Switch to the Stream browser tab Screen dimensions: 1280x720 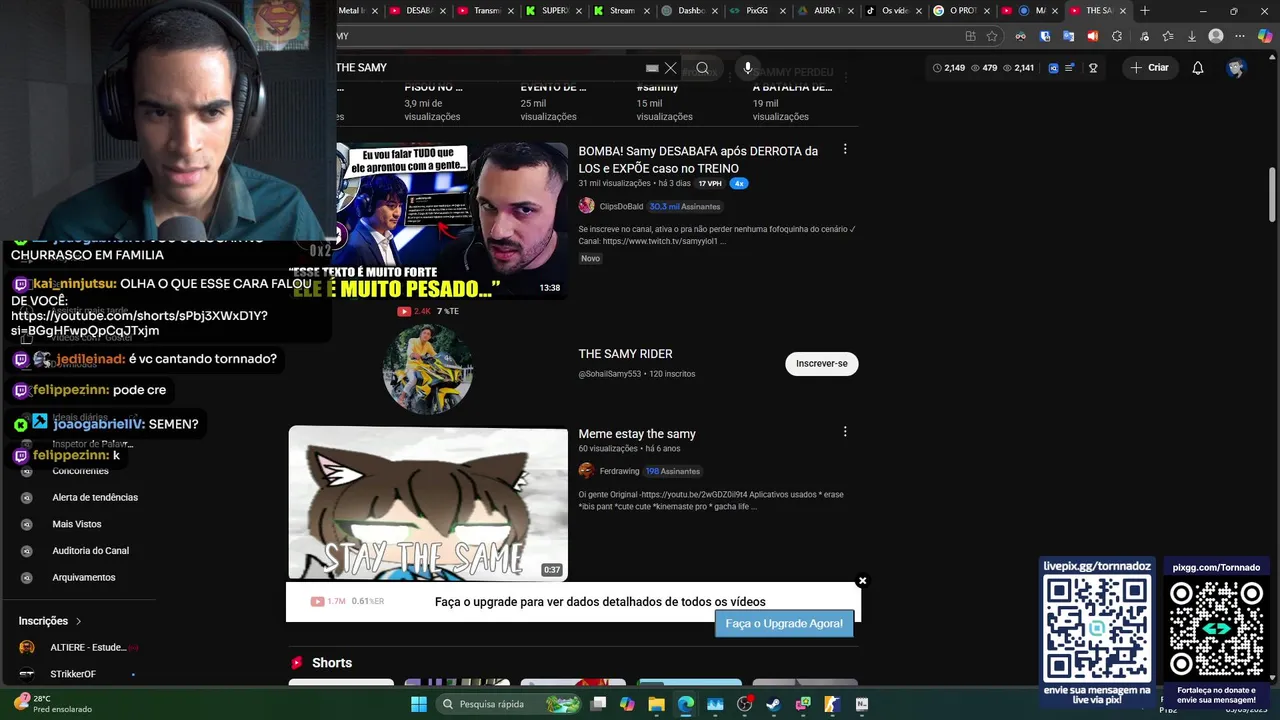click(x=621, y=11)
